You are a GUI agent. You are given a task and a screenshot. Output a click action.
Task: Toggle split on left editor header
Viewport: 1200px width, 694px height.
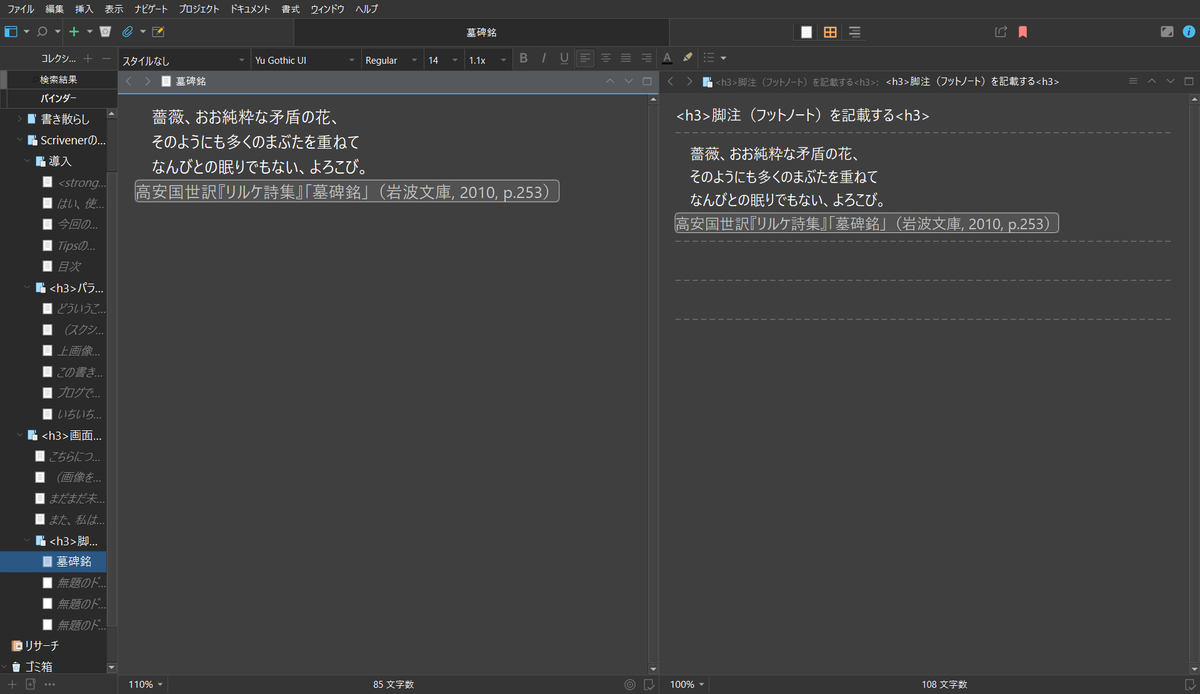[x=647, y=81]
